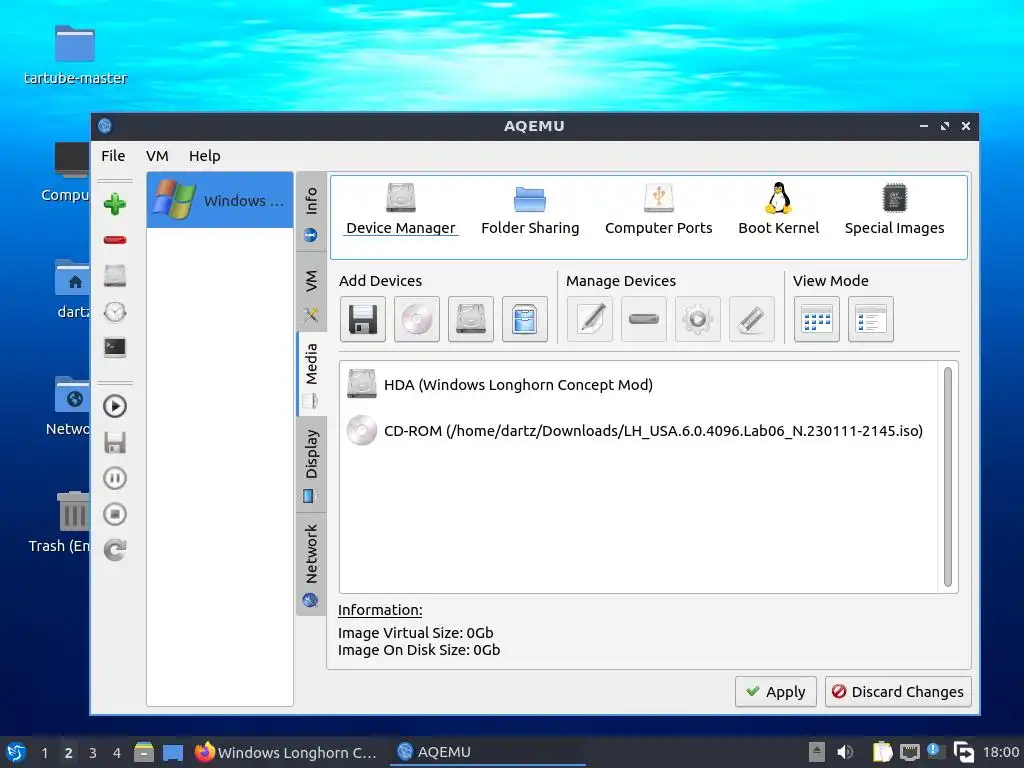Reset the VM with the circular arrow icon
This screenshot has height=768, width=1024.
[x=115, y=550]
